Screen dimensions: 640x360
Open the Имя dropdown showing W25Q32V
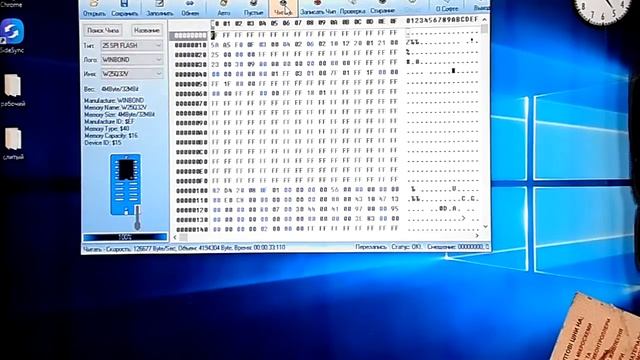coord(131,74)
